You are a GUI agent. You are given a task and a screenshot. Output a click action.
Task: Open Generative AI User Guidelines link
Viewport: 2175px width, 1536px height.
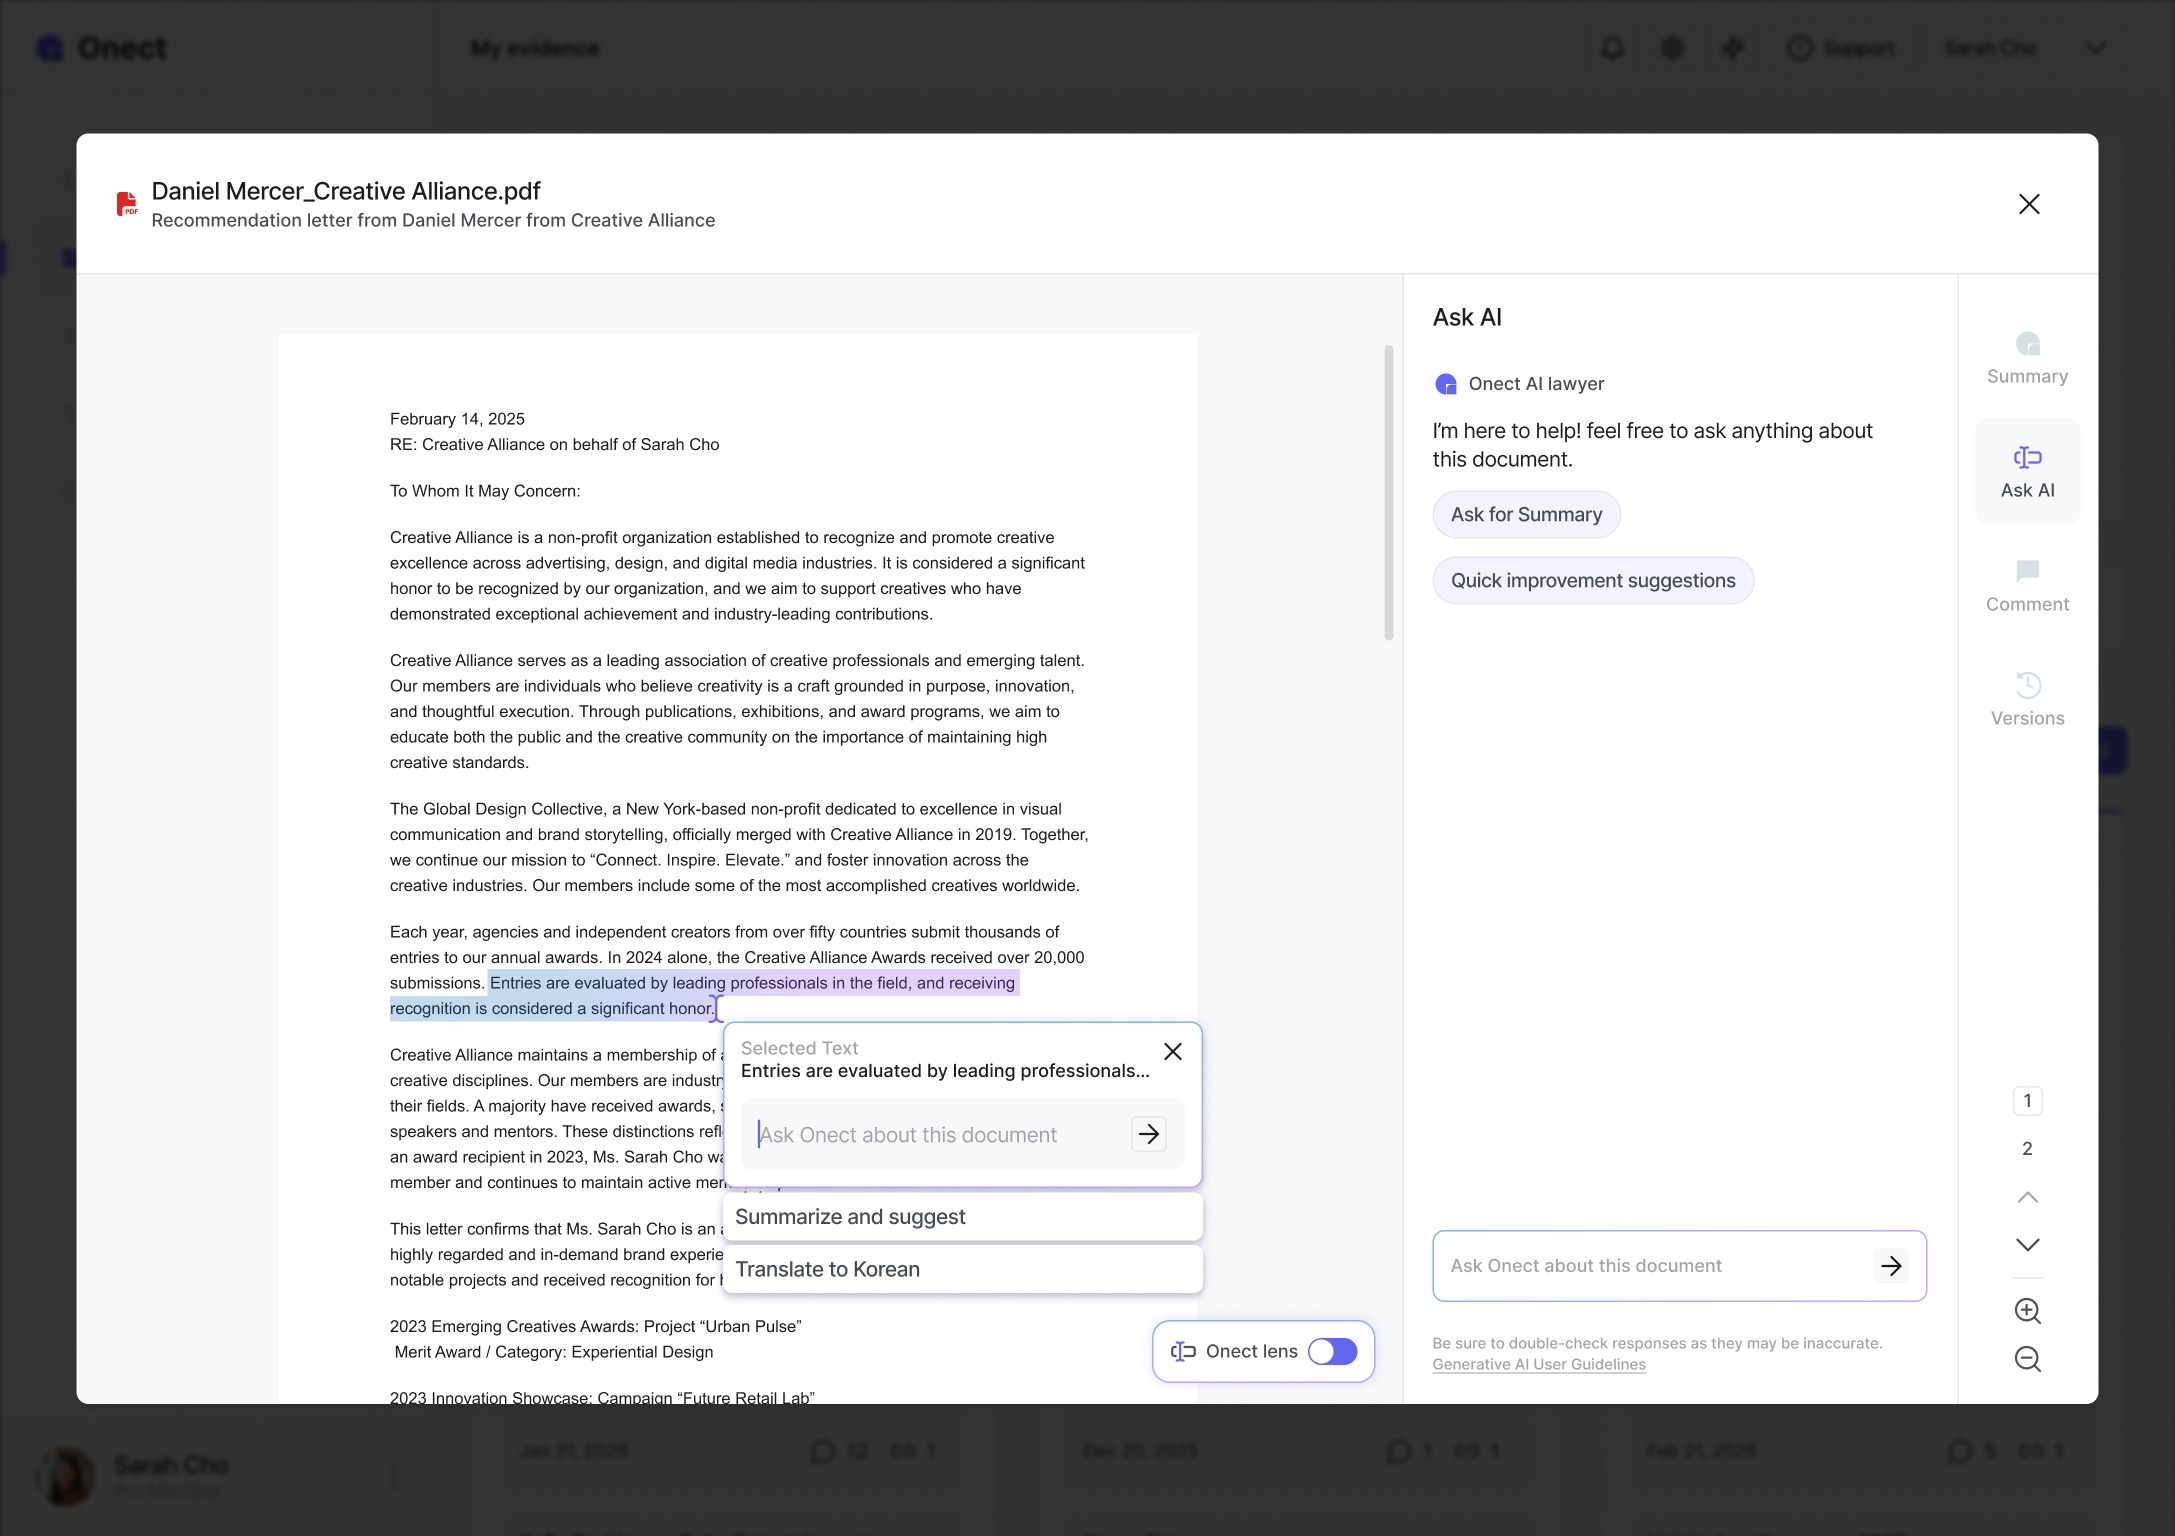[x=1538, y=1364]
